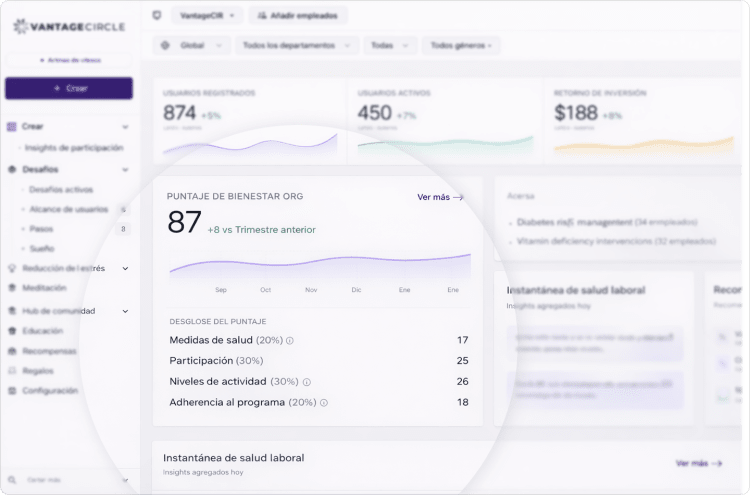Click Ver más on Puntaje de Bienestar card

point(440,197)
